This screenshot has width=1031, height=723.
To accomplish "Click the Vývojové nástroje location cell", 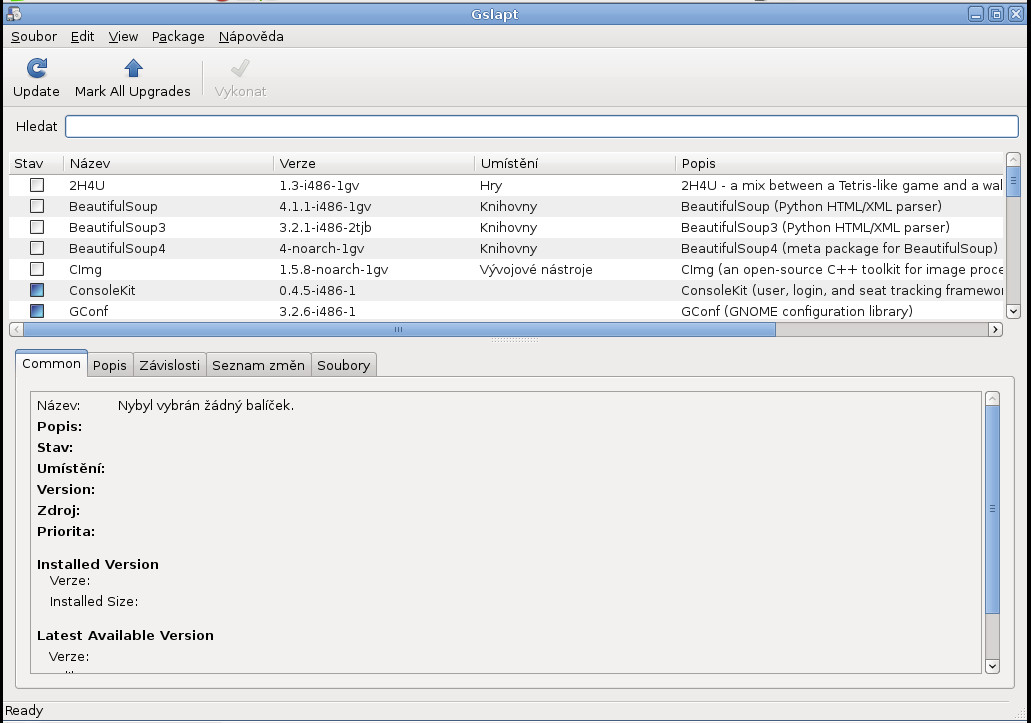I will pos(536,269).
